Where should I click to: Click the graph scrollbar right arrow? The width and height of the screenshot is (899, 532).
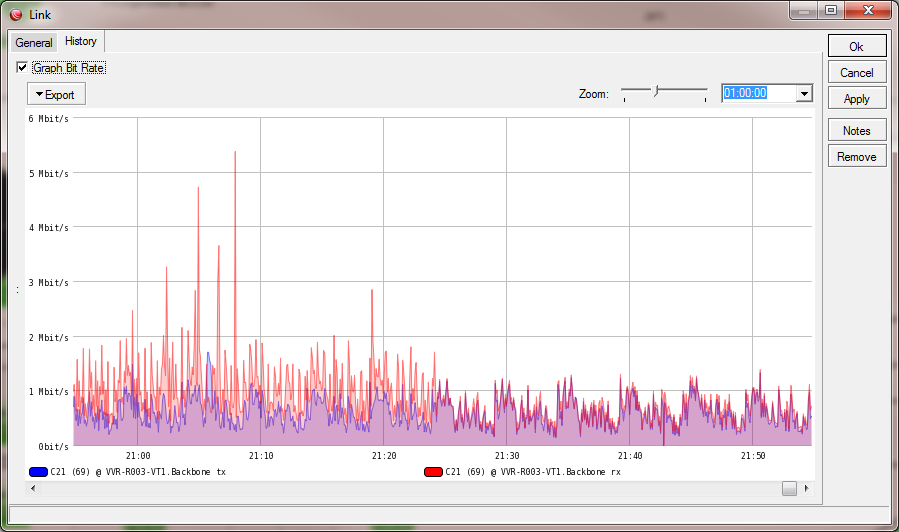pos(807,488)
